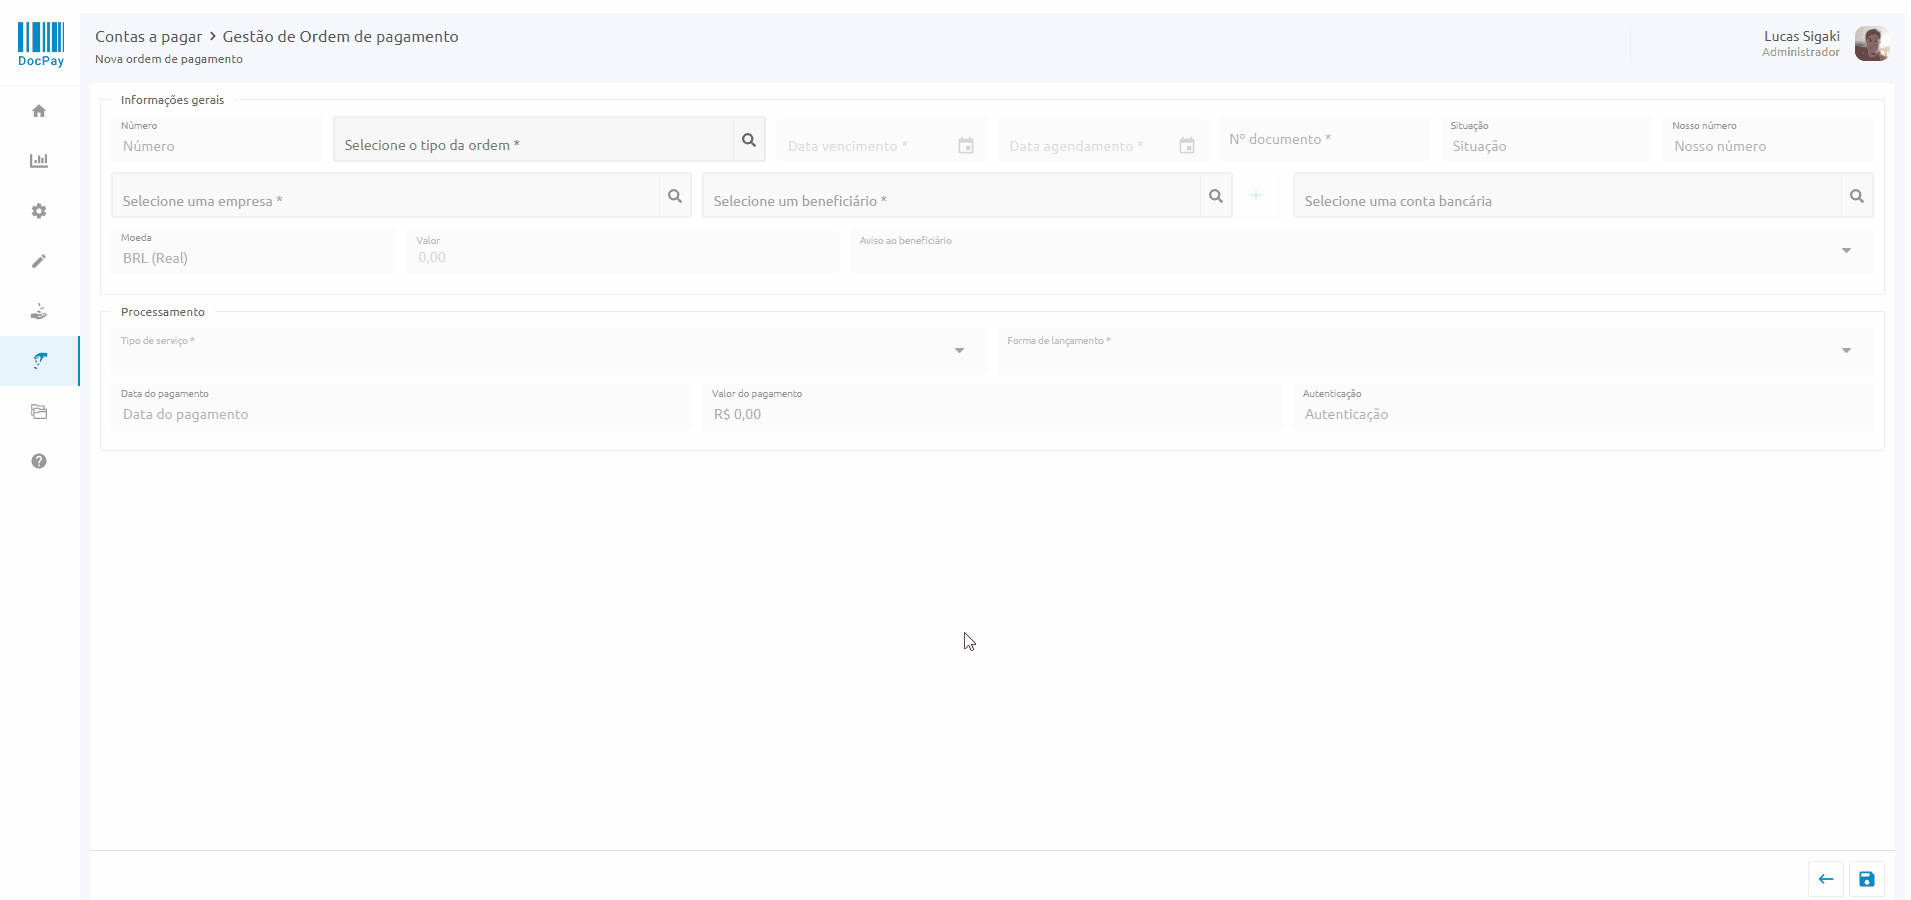The height and width of the screenshot is (900, 1911).
Task: Focus the Número field
Action: [x=217, y=139]
